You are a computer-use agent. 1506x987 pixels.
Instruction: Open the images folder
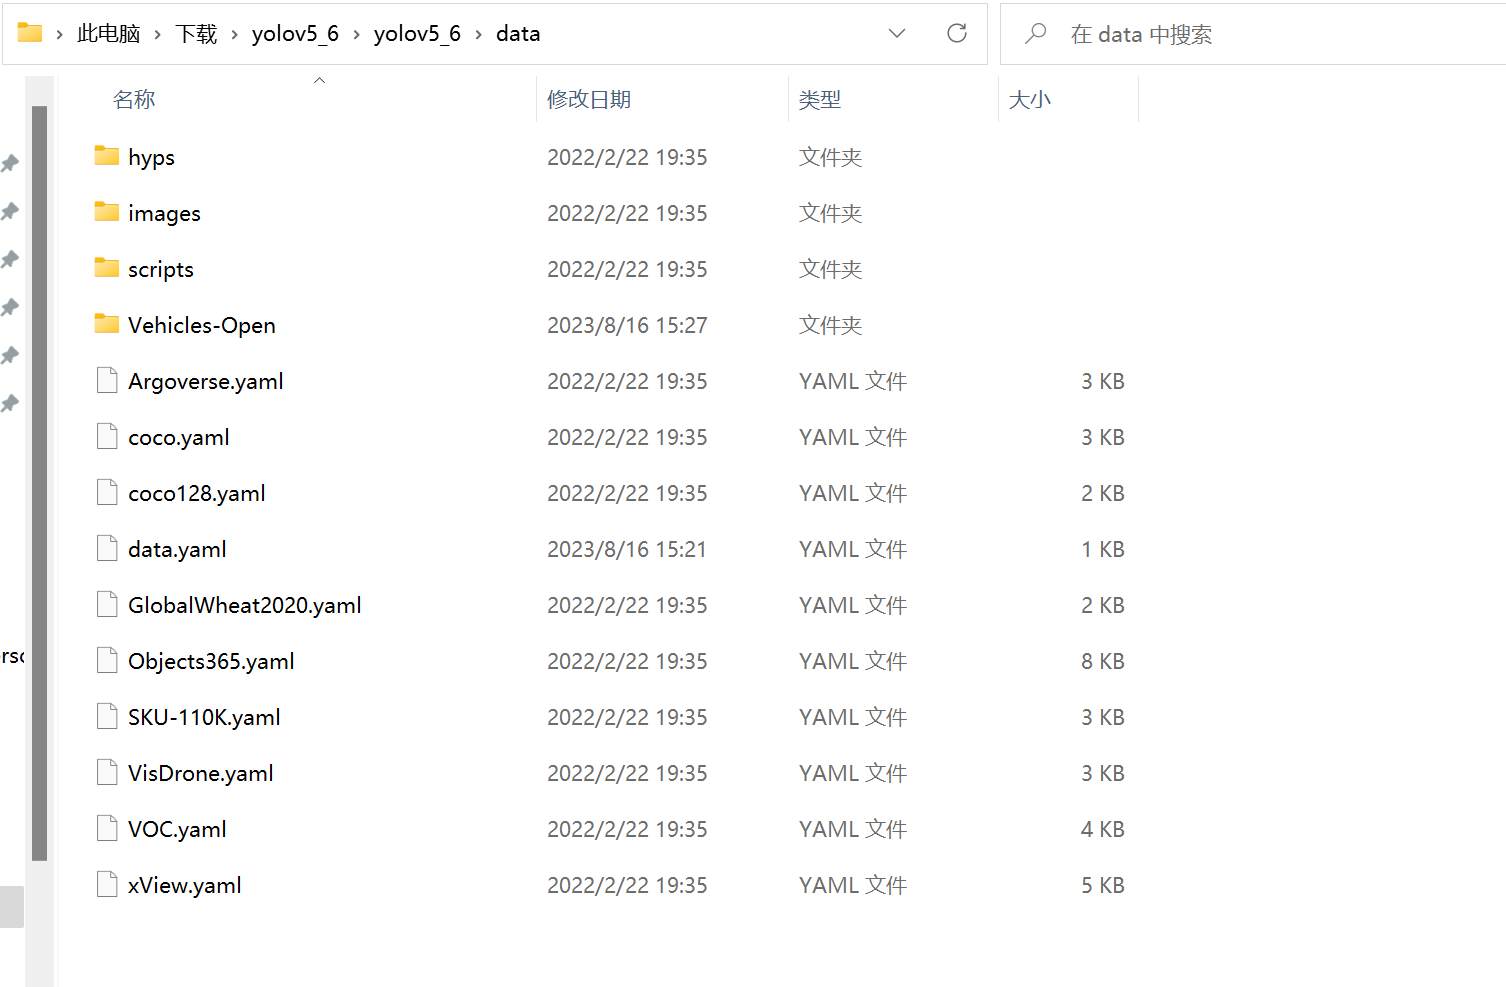click(164, 213)
